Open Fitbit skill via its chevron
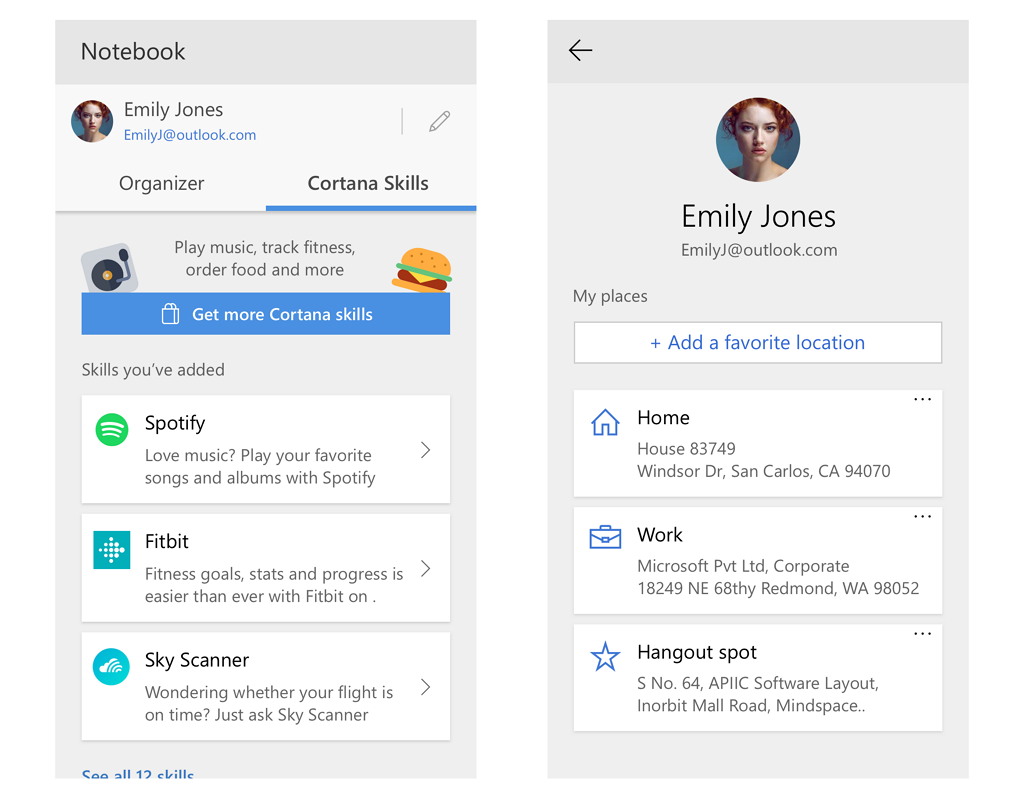The width and height of the screenshot is (1024, 806). (x=425, y=568)
